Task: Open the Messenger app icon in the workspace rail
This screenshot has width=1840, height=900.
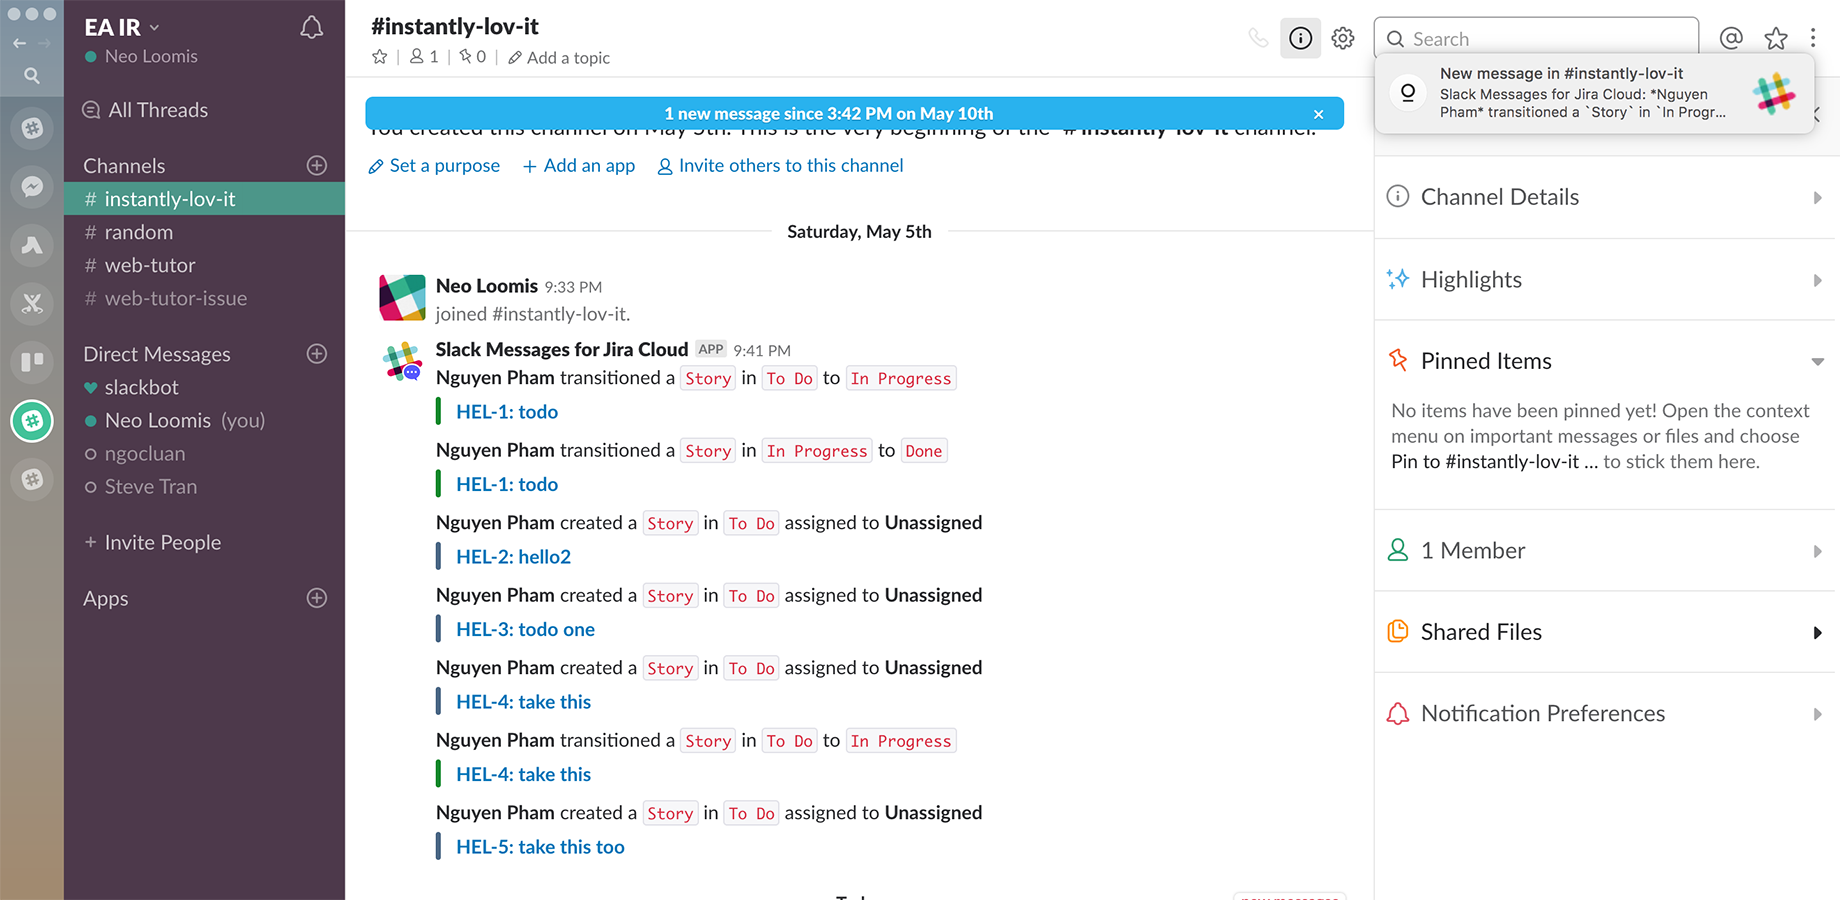Action: (32, 186)
